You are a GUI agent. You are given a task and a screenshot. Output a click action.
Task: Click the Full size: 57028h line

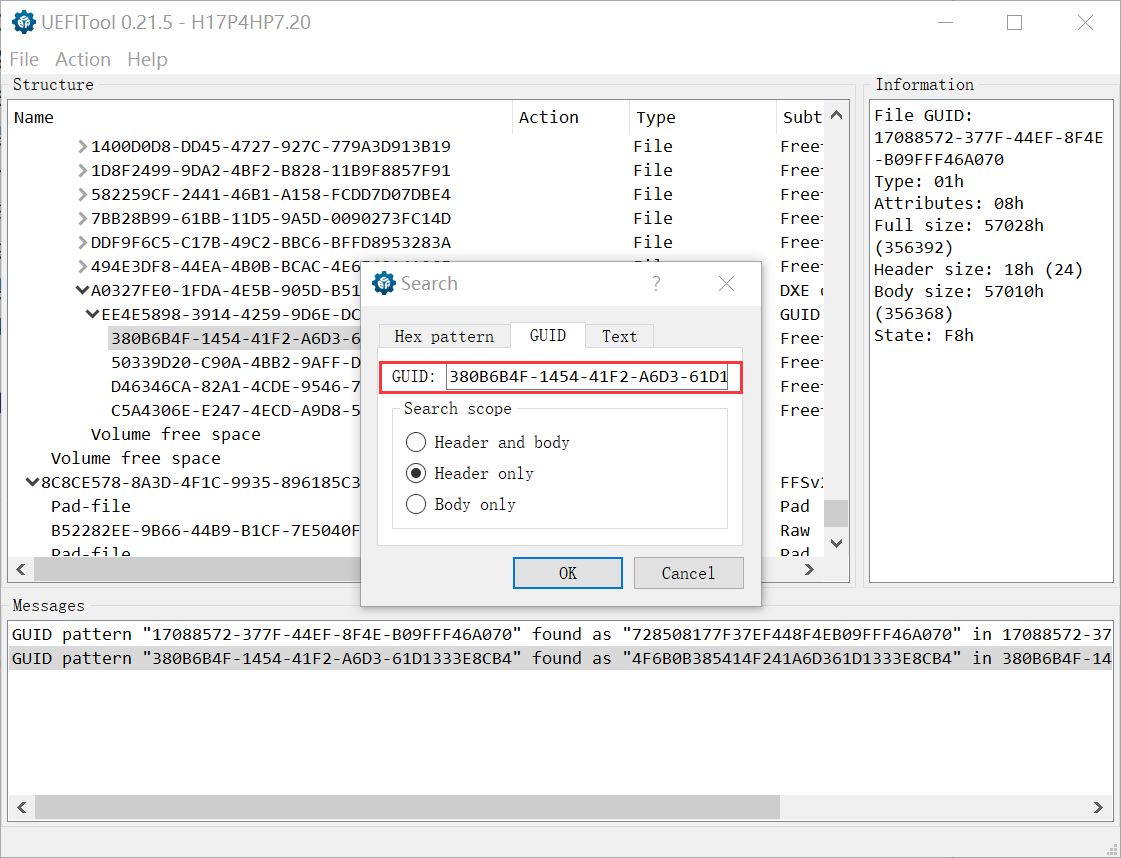[959, 226]
